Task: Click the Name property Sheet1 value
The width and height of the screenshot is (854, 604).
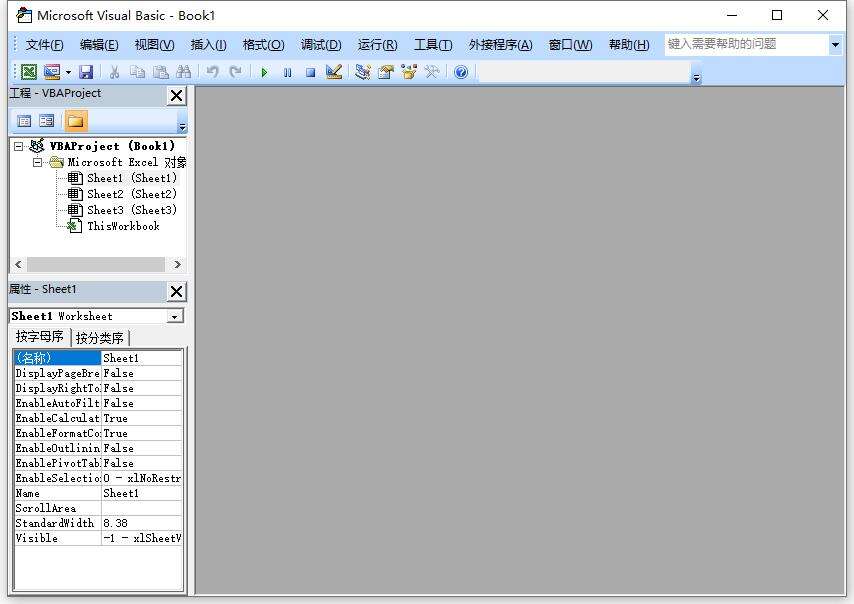Action: point(142,493)
